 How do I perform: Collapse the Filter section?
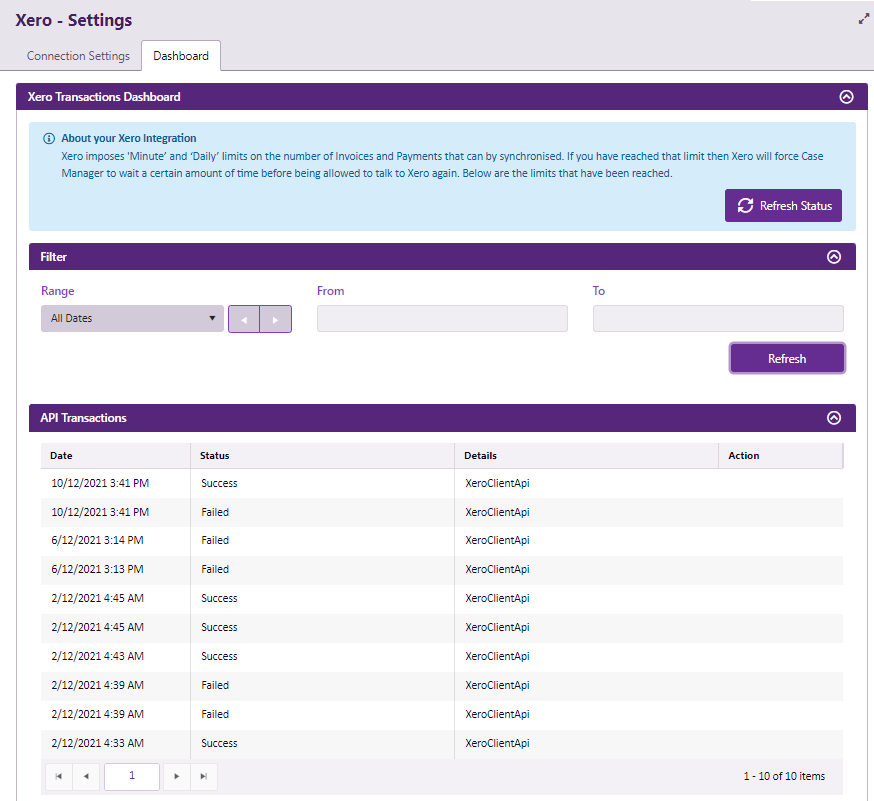pyautogui.click(x=834, y=257)
